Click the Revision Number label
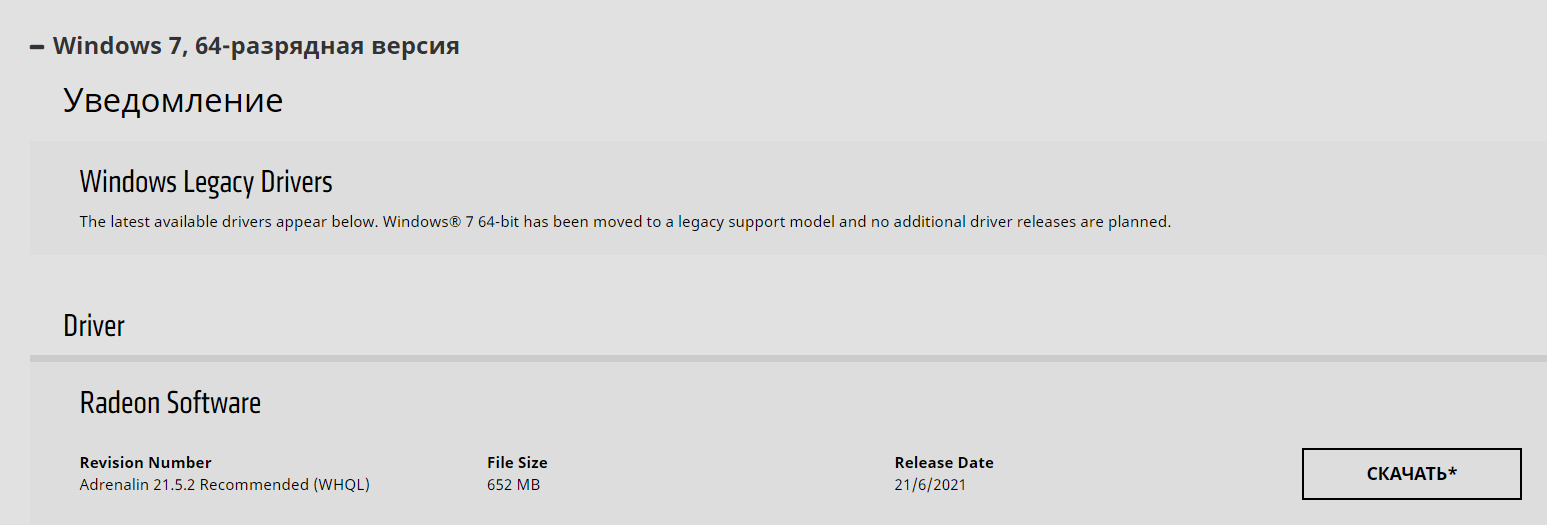 coord(145,463)
